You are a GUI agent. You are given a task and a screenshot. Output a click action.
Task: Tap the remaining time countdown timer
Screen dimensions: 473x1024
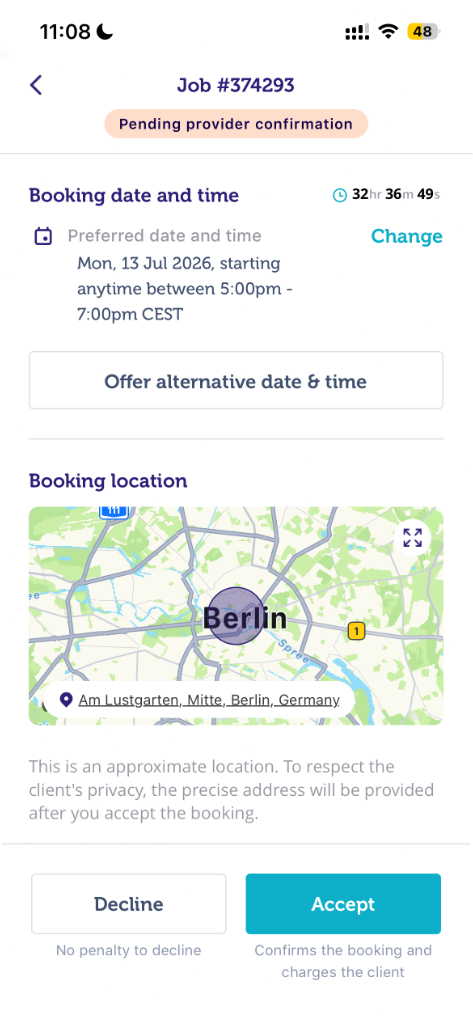(x=387, y=195)
